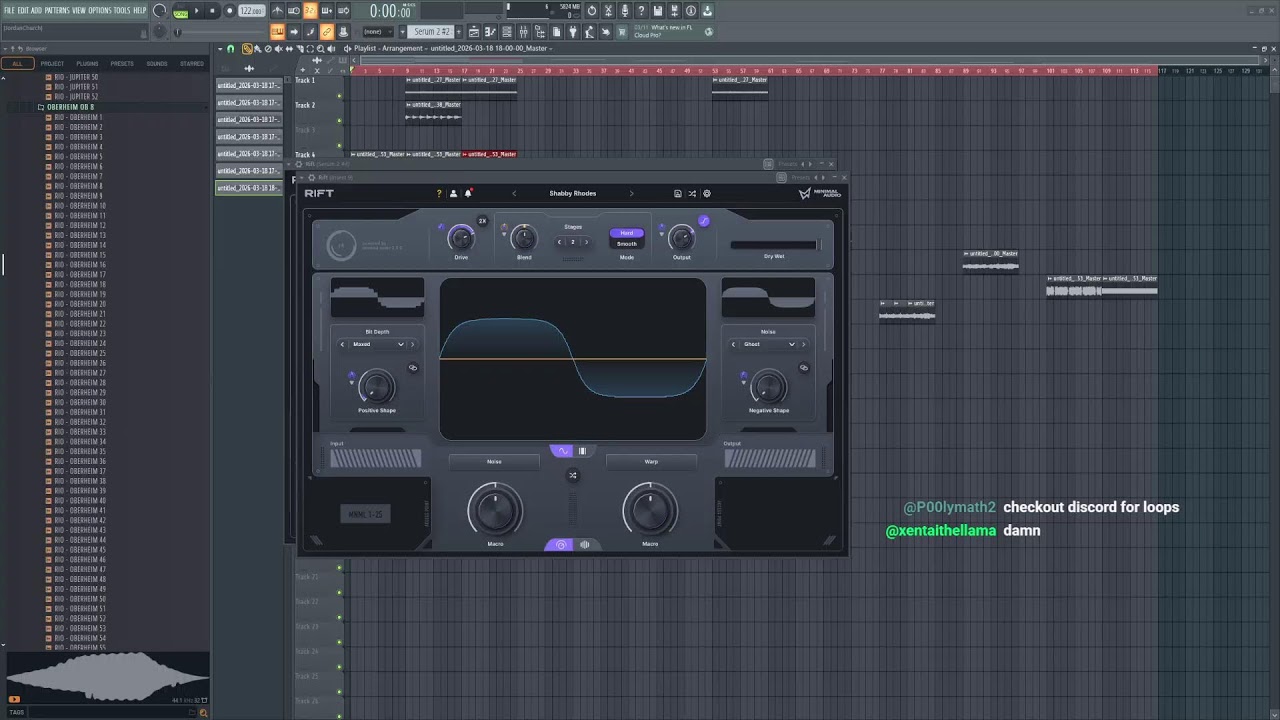Click the Blend knob
Viewport: 1280px width, 720px height.
(524, 237)
